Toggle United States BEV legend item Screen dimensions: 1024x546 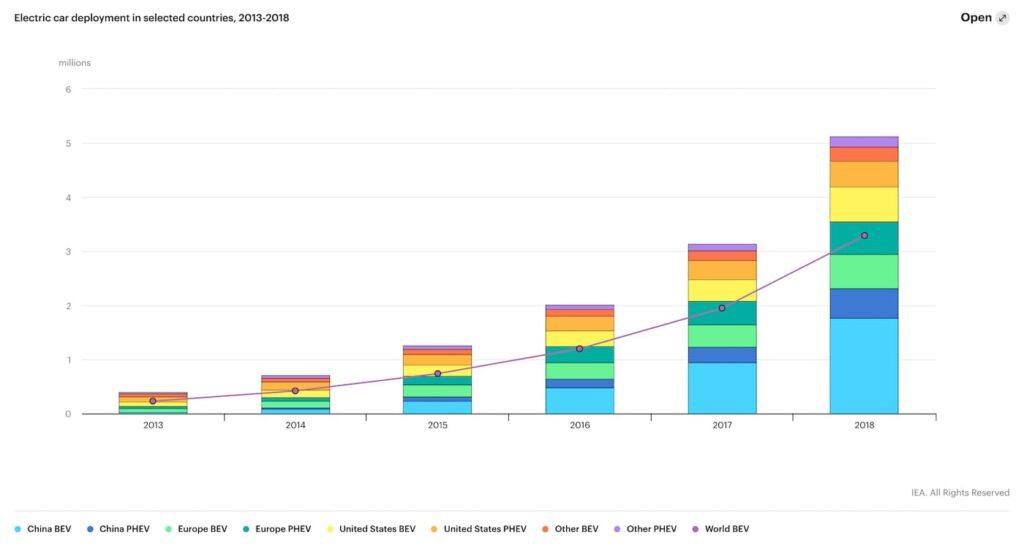(374, 529)
